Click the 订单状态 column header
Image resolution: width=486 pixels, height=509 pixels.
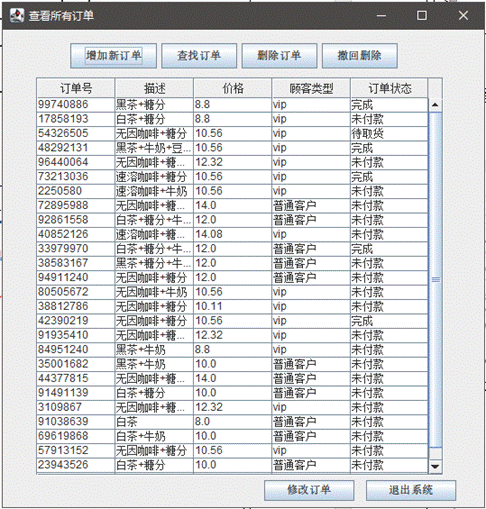tap(389, 88)
